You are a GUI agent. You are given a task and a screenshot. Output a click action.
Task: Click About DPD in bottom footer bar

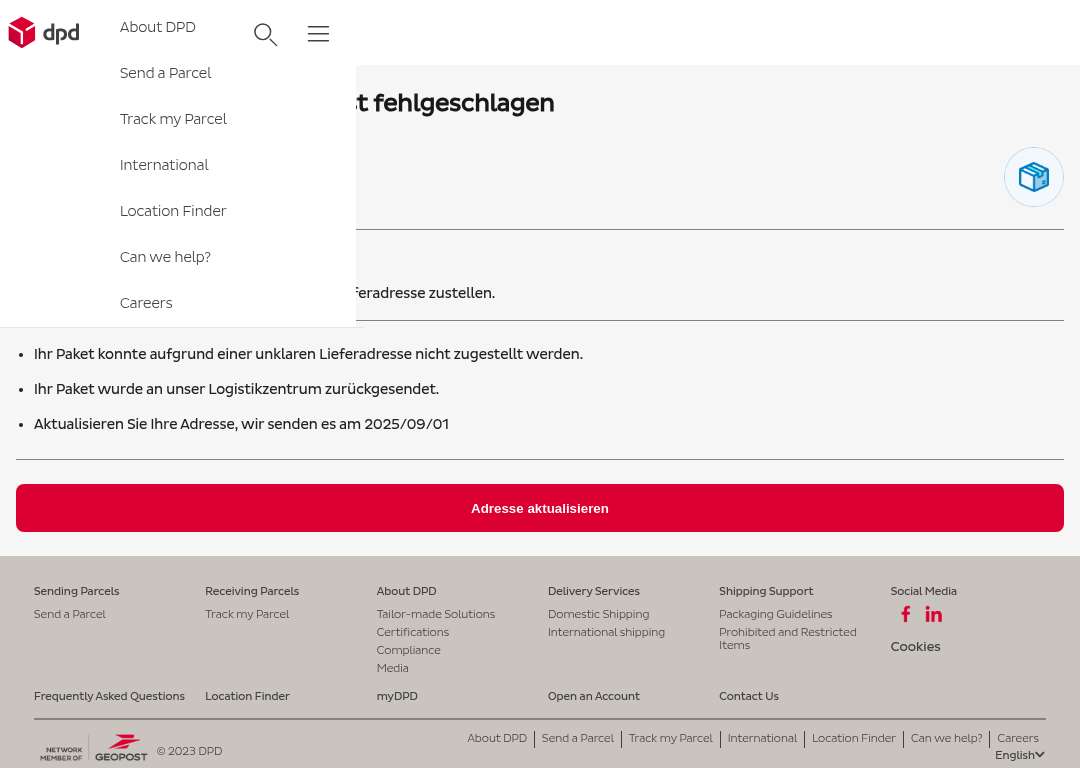pos(497,738)
